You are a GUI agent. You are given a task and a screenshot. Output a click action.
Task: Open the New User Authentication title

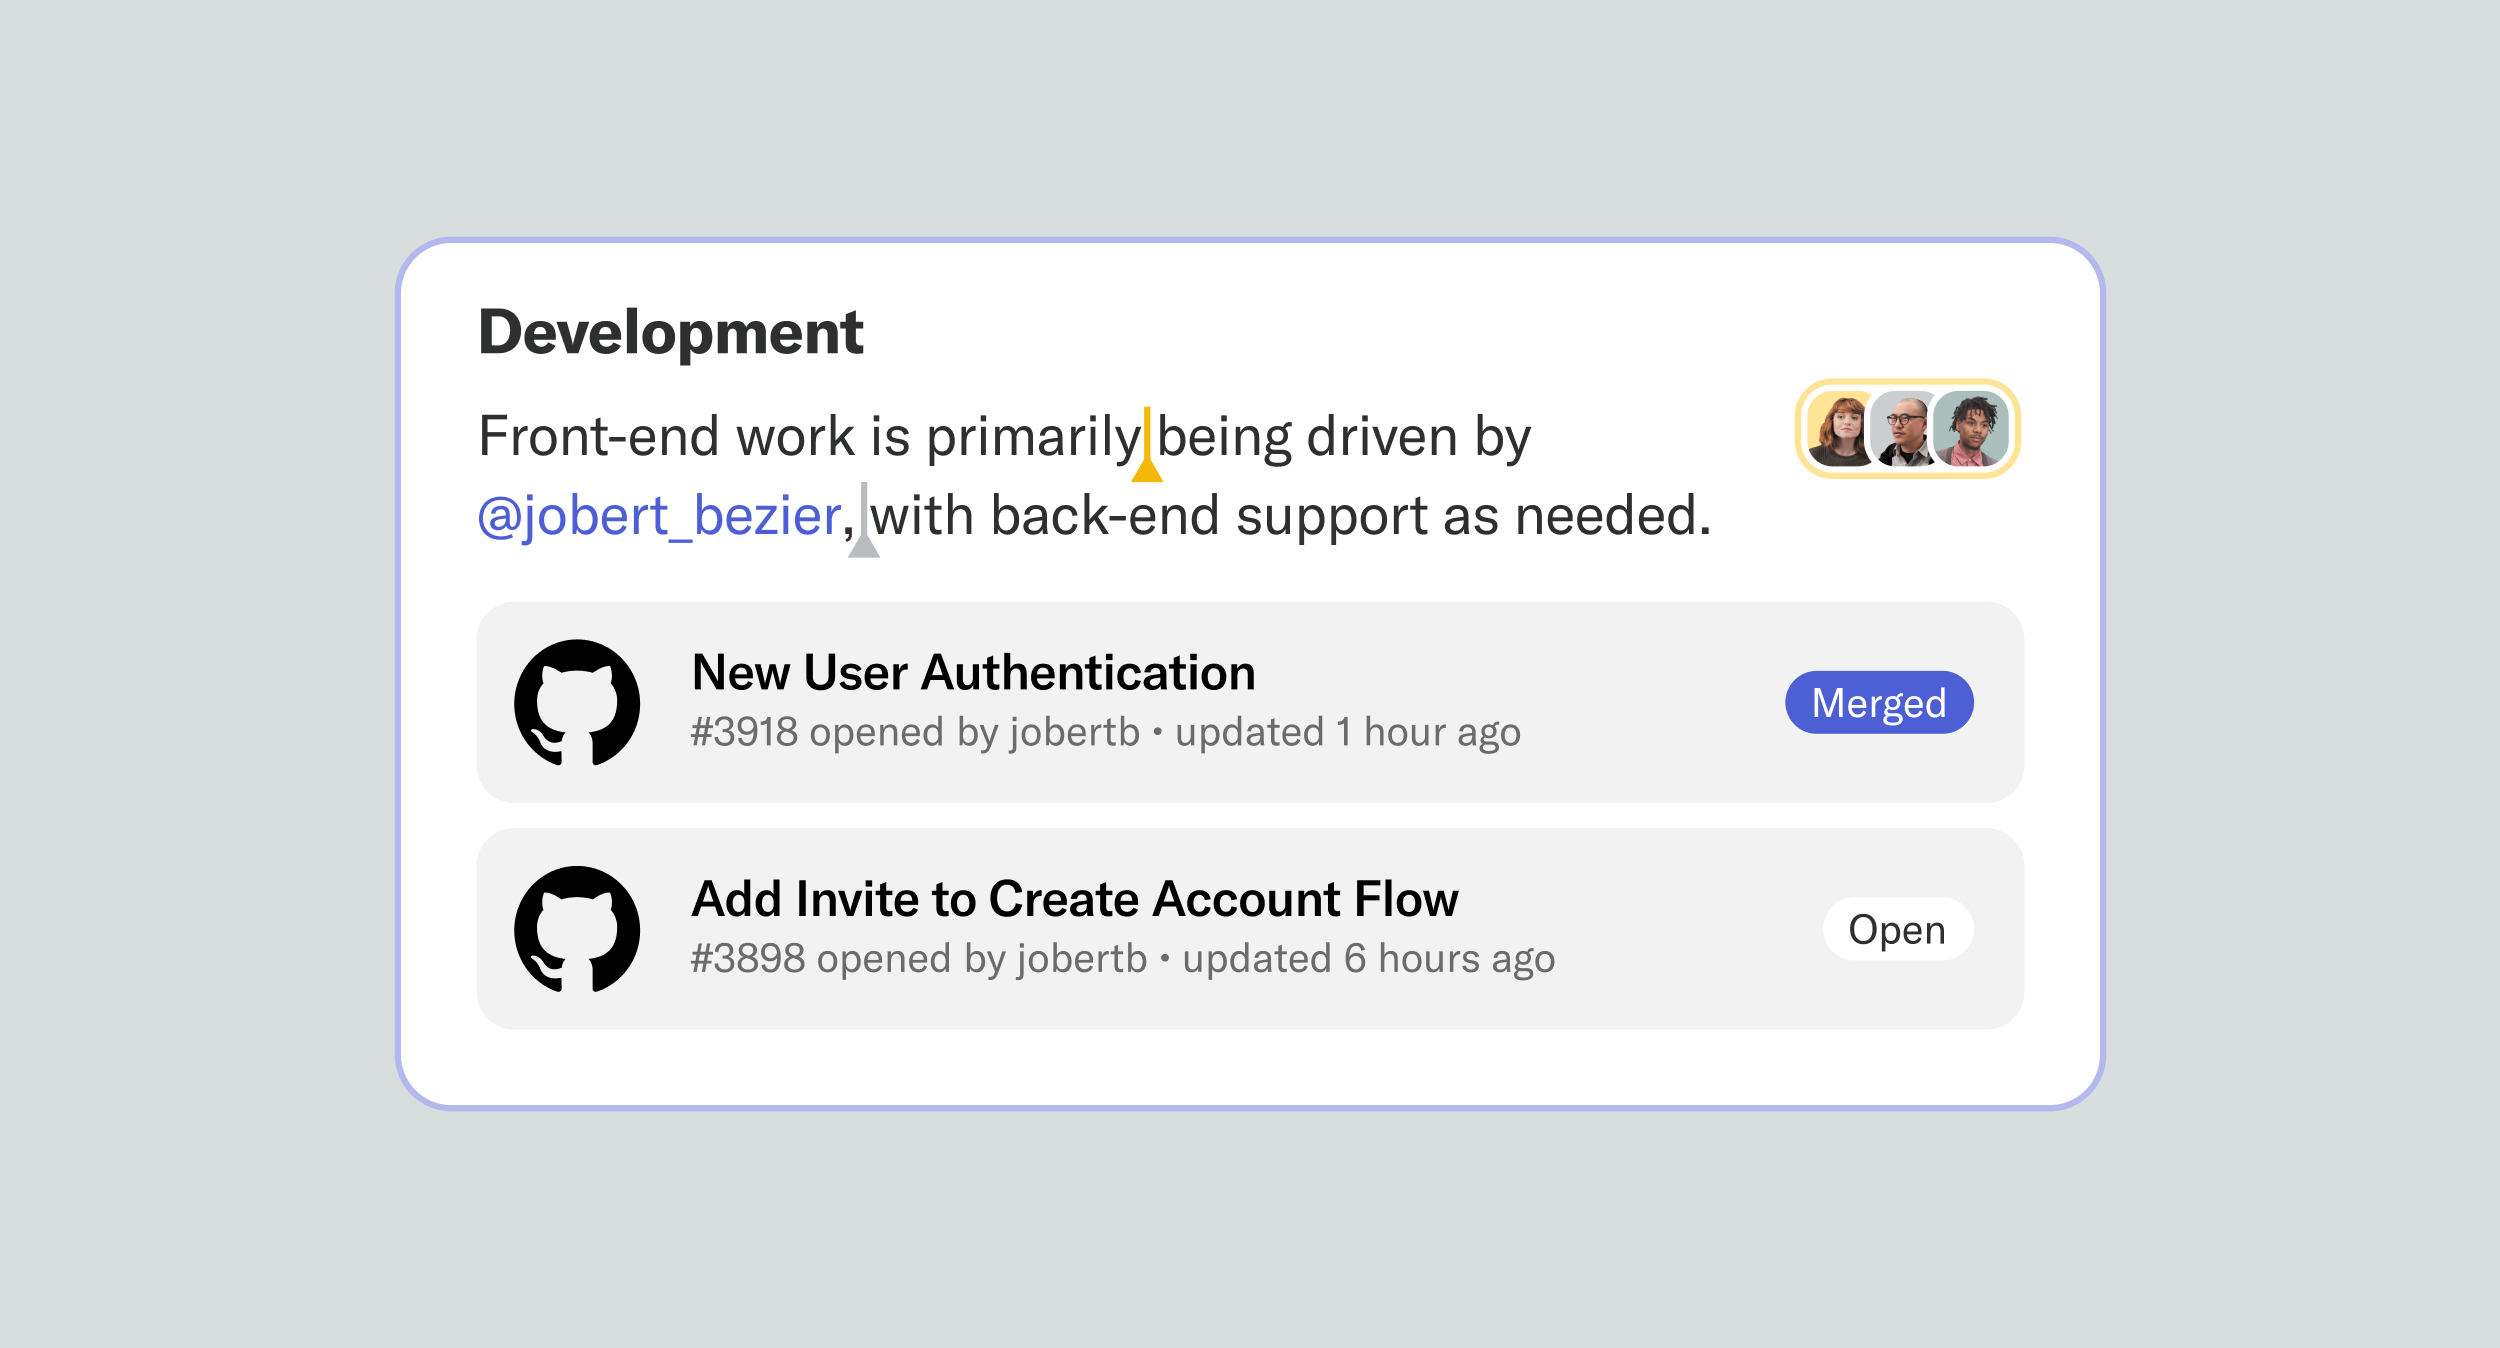point(973,672)
